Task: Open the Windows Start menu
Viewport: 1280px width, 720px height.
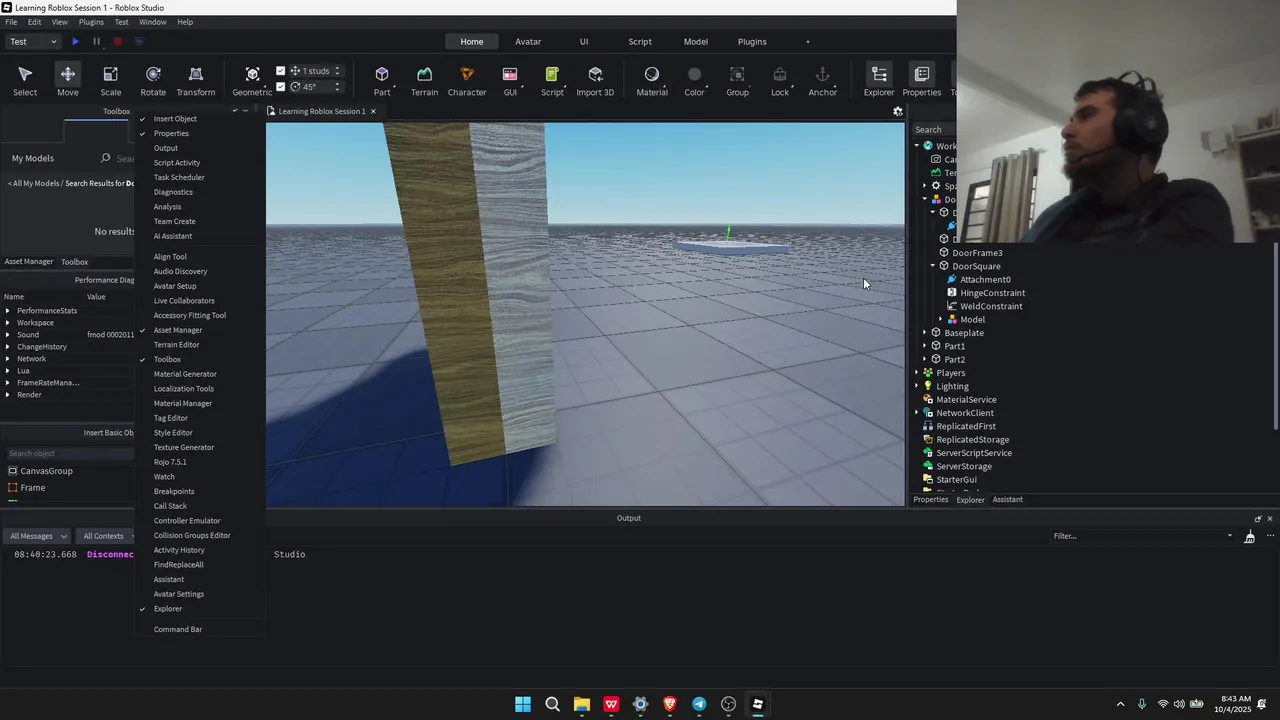Action: click(523, 704)
